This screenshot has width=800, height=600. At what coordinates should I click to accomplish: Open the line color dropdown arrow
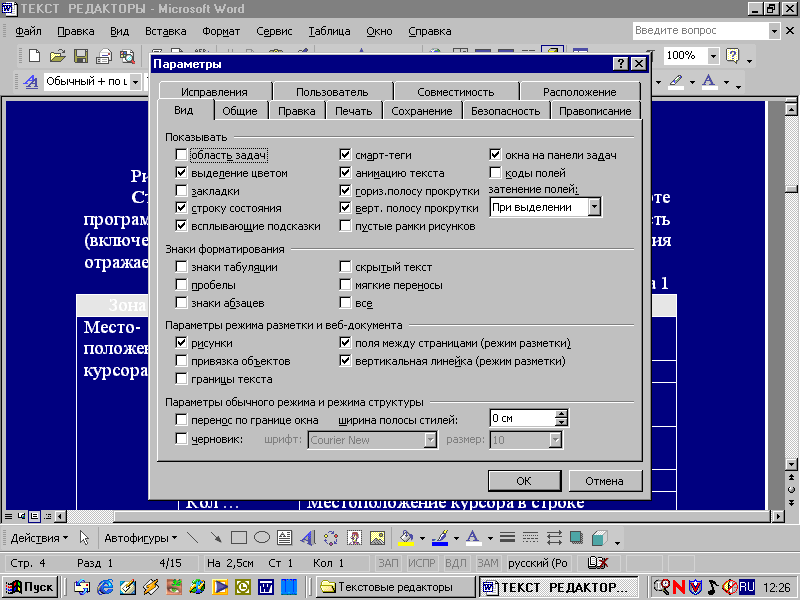(456, 538)
